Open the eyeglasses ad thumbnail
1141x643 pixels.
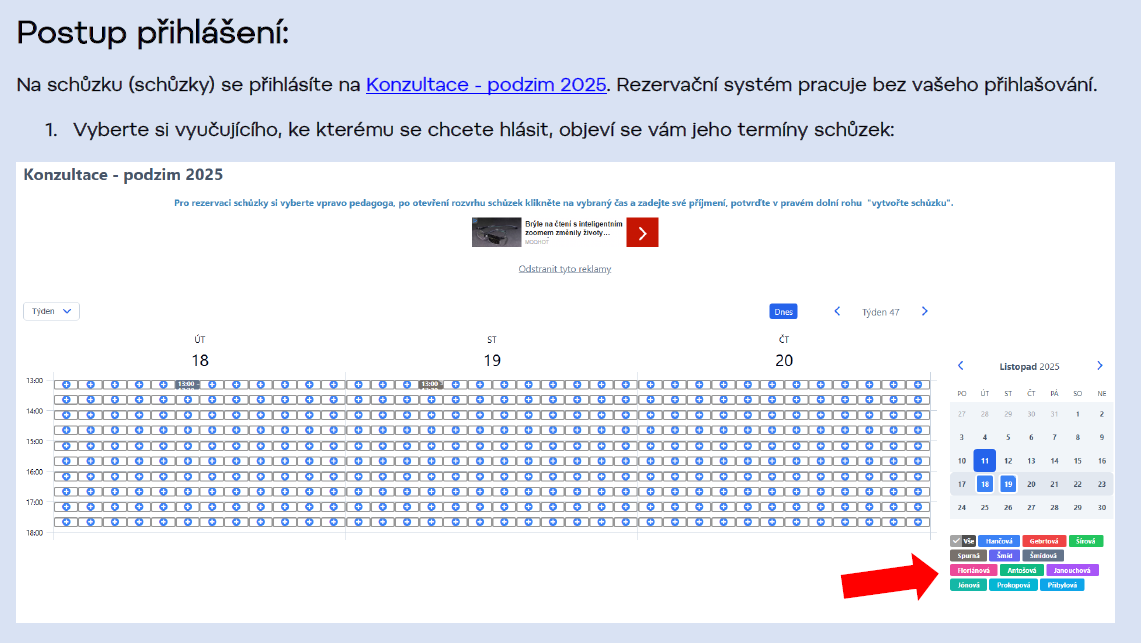click(x=497, y=233)
